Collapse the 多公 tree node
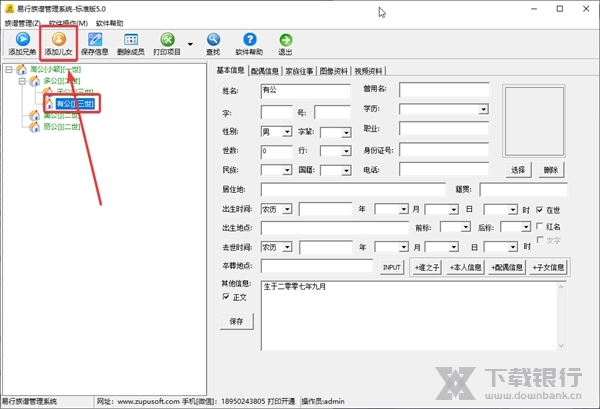Screen dimensions: 600x409 pos(22,81)
